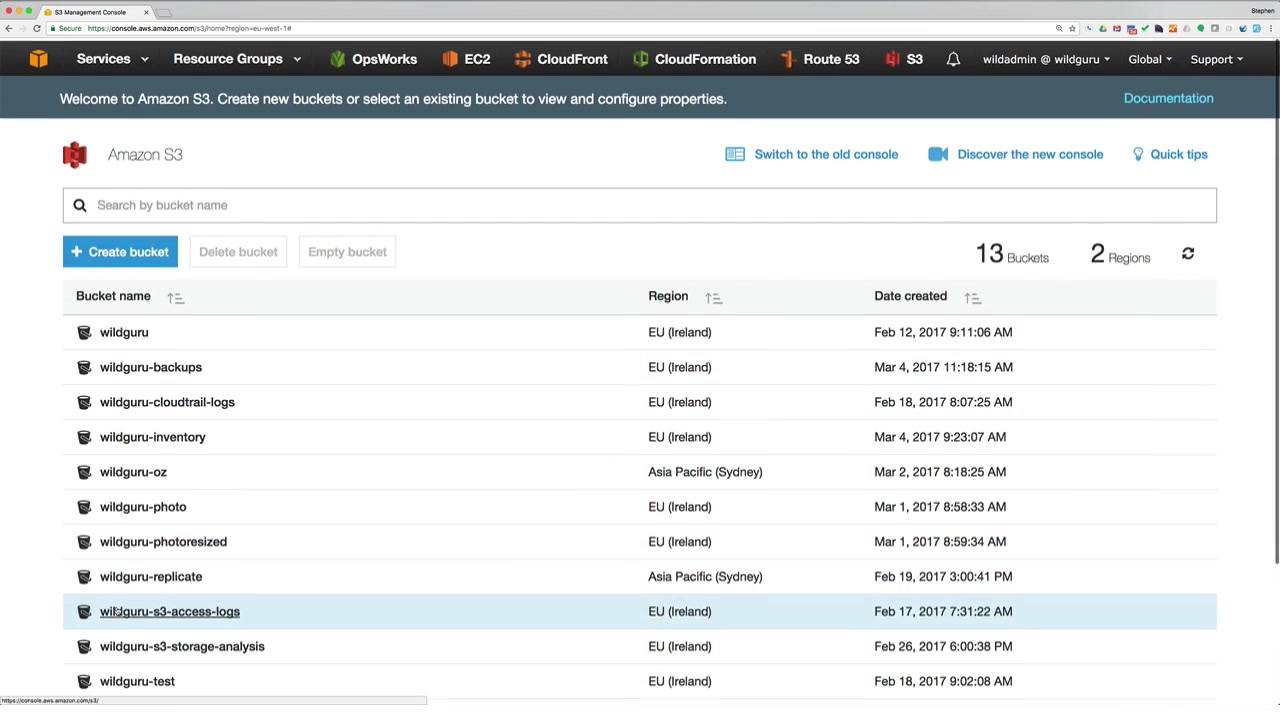This screenshot has width=1280, height=720.
Task: Open the wildguru-s3-storage-analysis bucket
Action: click(x=182, y=646)
